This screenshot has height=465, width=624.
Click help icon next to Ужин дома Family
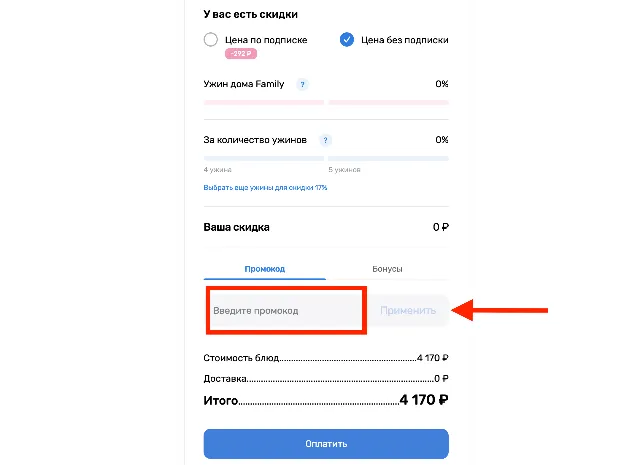pyautogui.click(x=302, y=84)
